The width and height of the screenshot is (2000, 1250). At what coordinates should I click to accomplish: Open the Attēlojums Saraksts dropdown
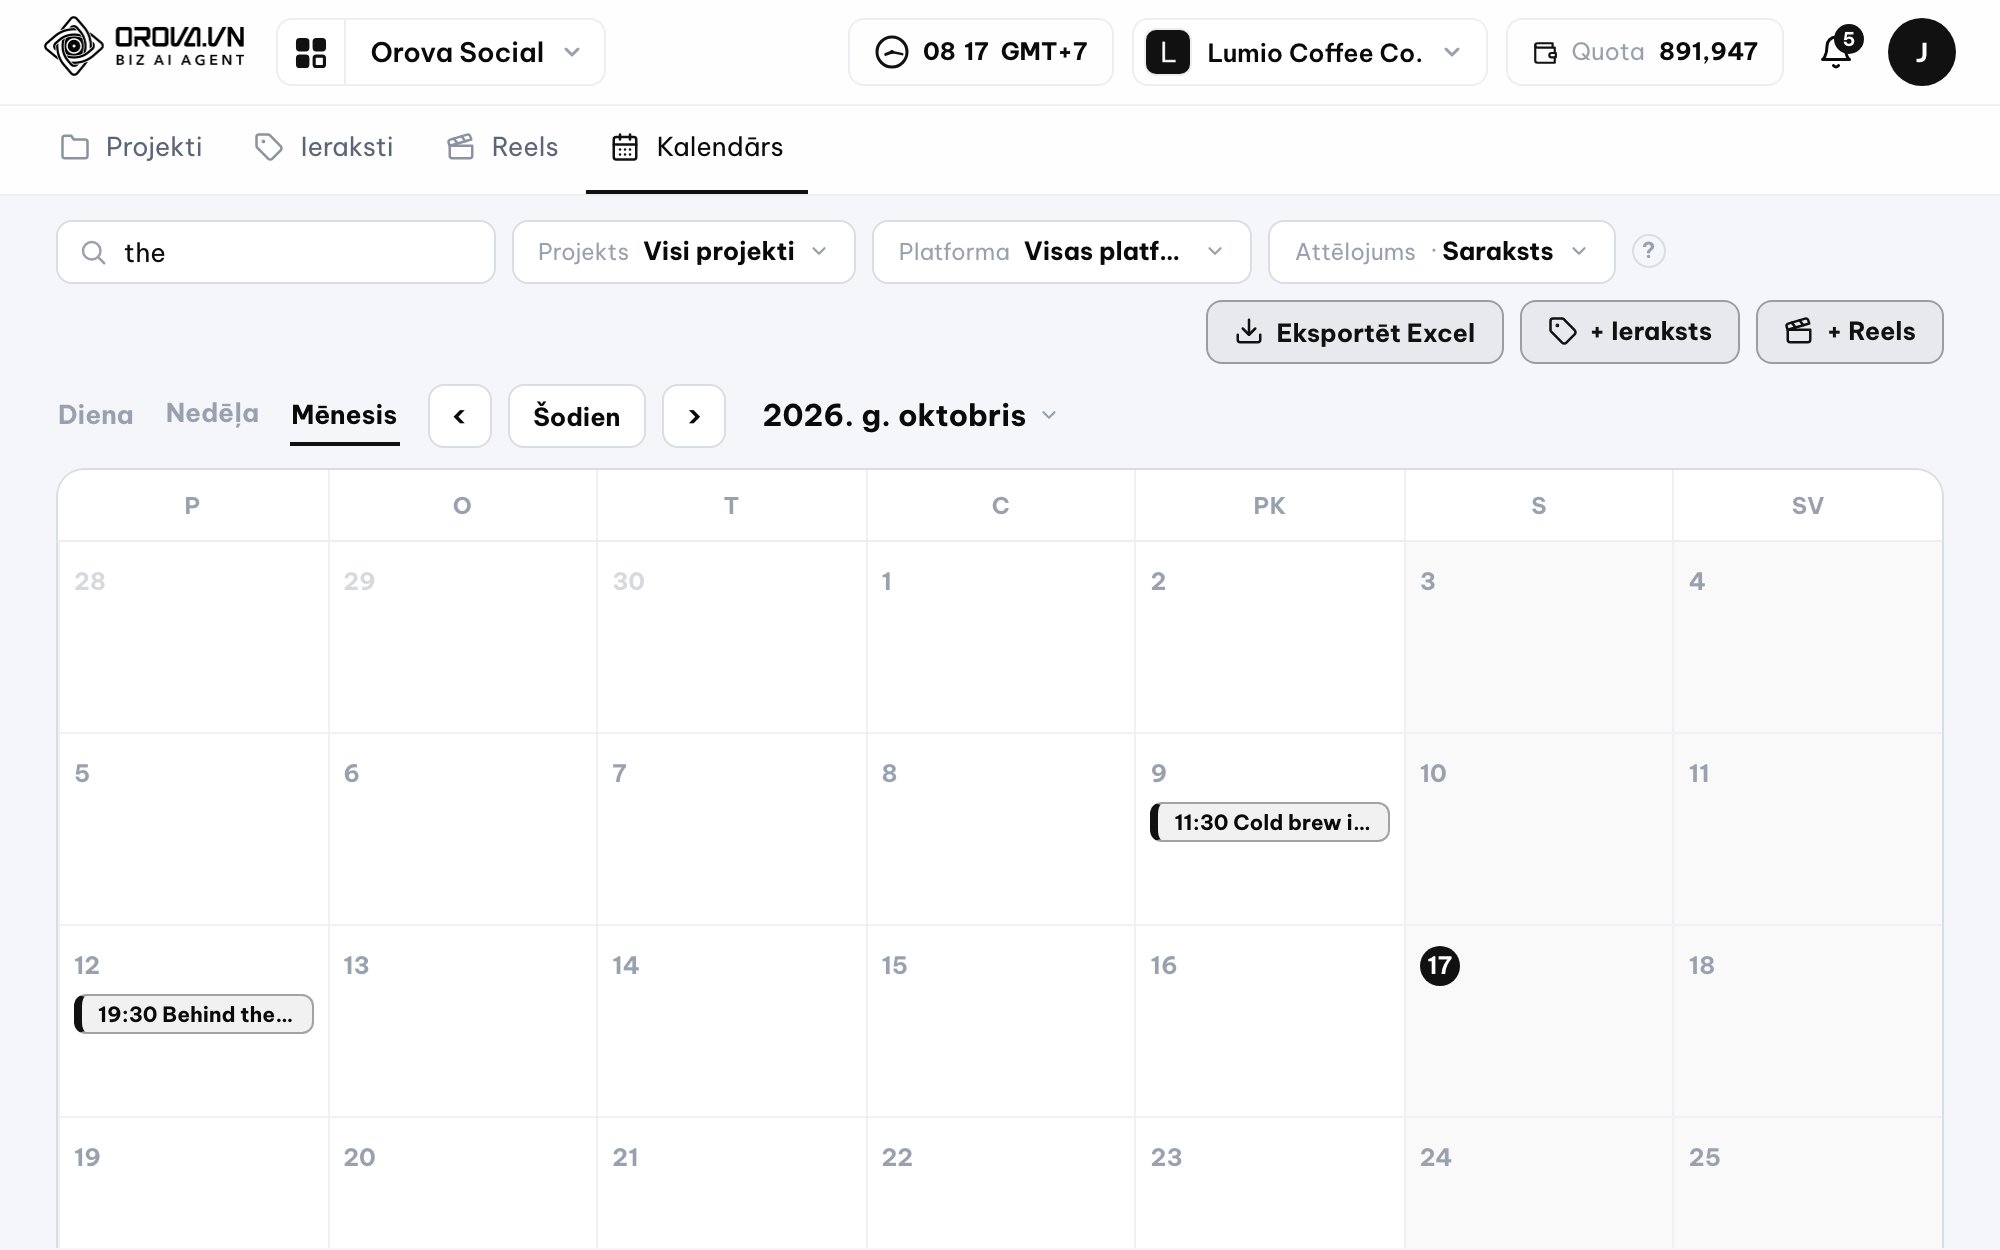coord(1441,252)
